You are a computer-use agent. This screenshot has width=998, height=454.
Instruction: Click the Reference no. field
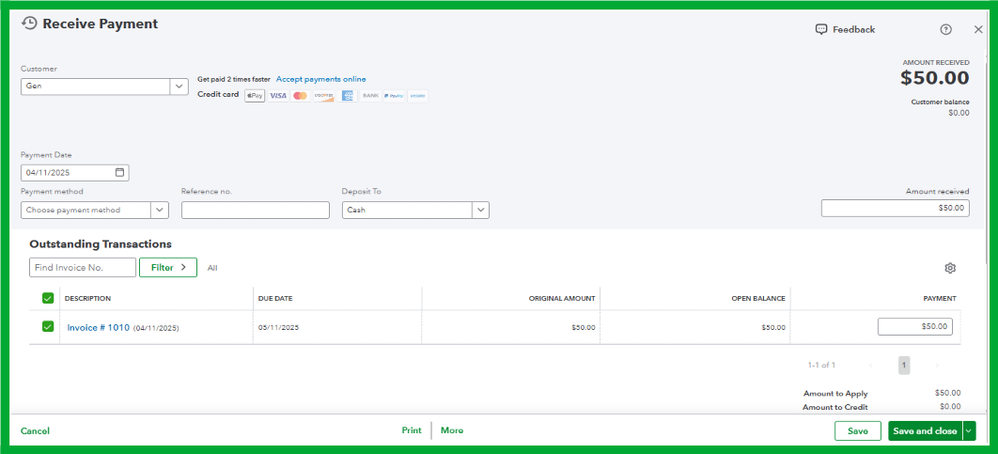pyautogui.click(x=255, y=210)
